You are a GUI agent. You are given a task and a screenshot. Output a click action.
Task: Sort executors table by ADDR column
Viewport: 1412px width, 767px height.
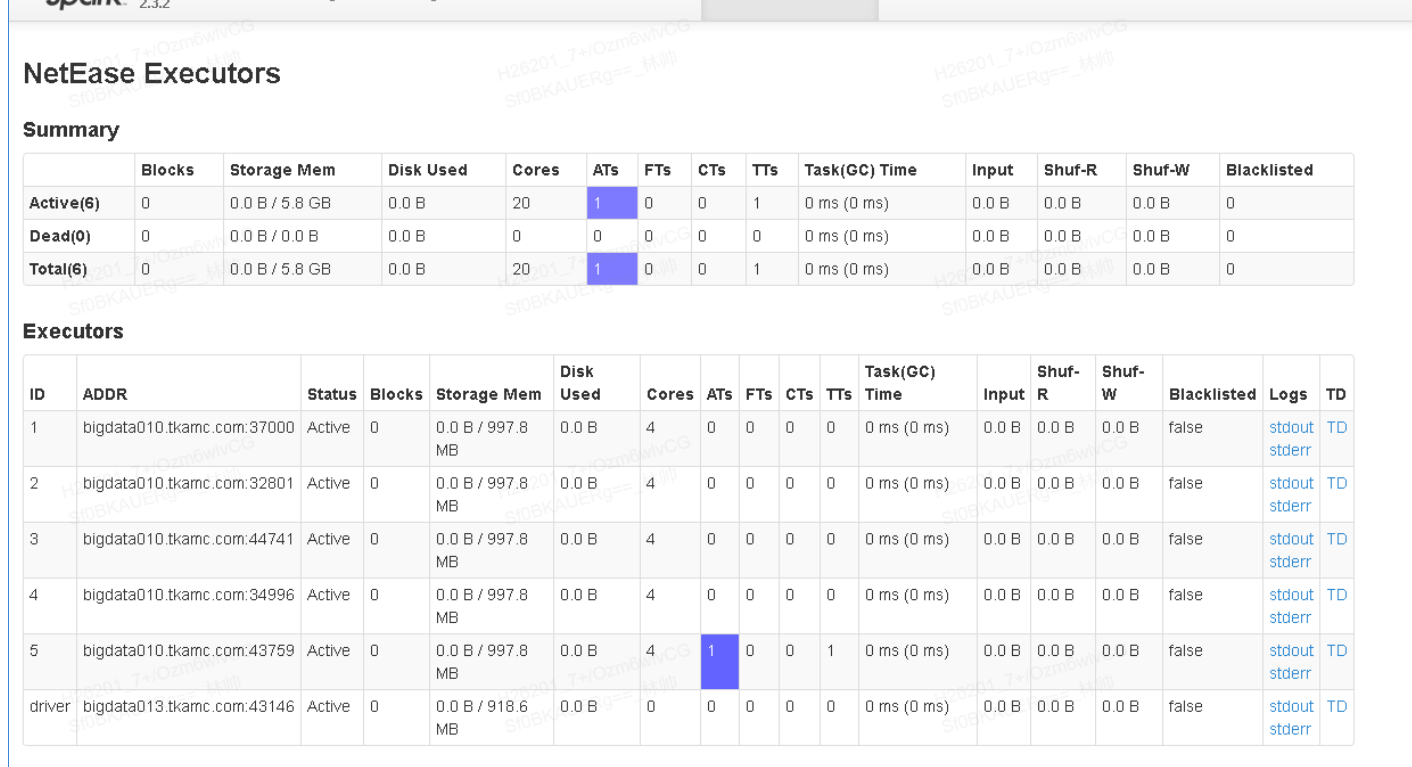(104, 395)
